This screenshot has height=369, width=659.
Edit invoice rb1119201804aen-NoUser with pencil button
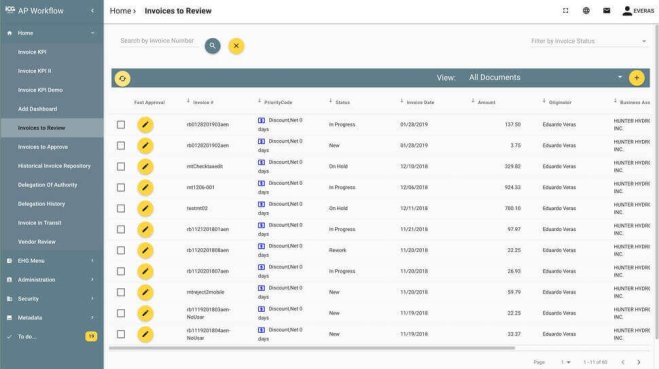pyautogui.click(x=145, y=335)
